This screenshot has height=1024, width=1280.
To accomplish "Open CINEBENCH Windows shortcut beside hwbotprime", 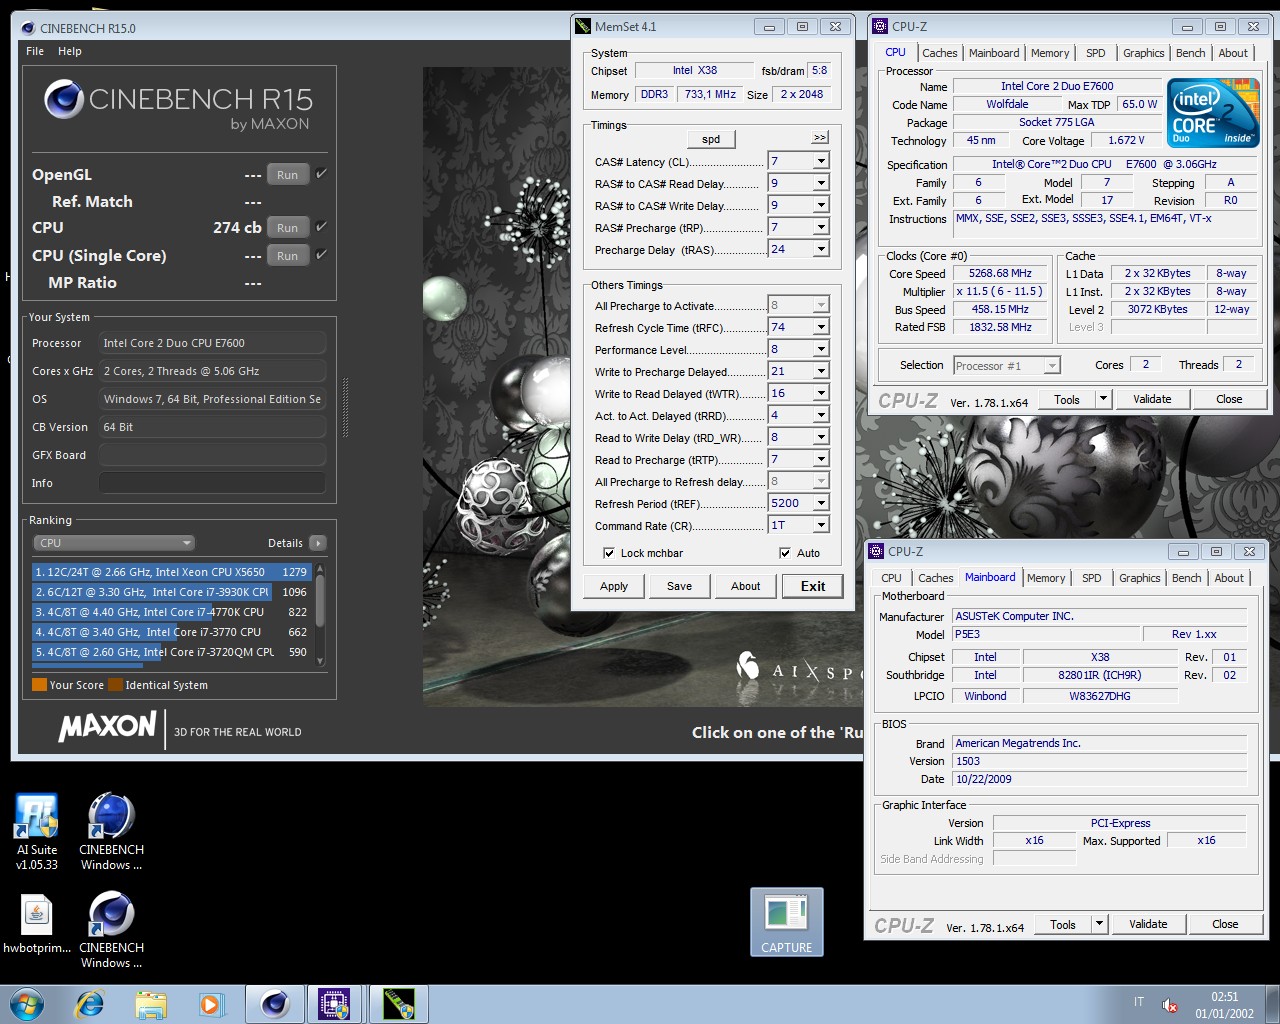I will point(111,930).
